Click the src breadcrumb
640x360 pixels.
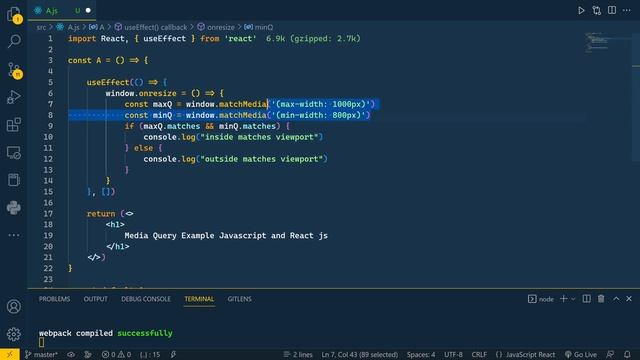pos(41,27)
